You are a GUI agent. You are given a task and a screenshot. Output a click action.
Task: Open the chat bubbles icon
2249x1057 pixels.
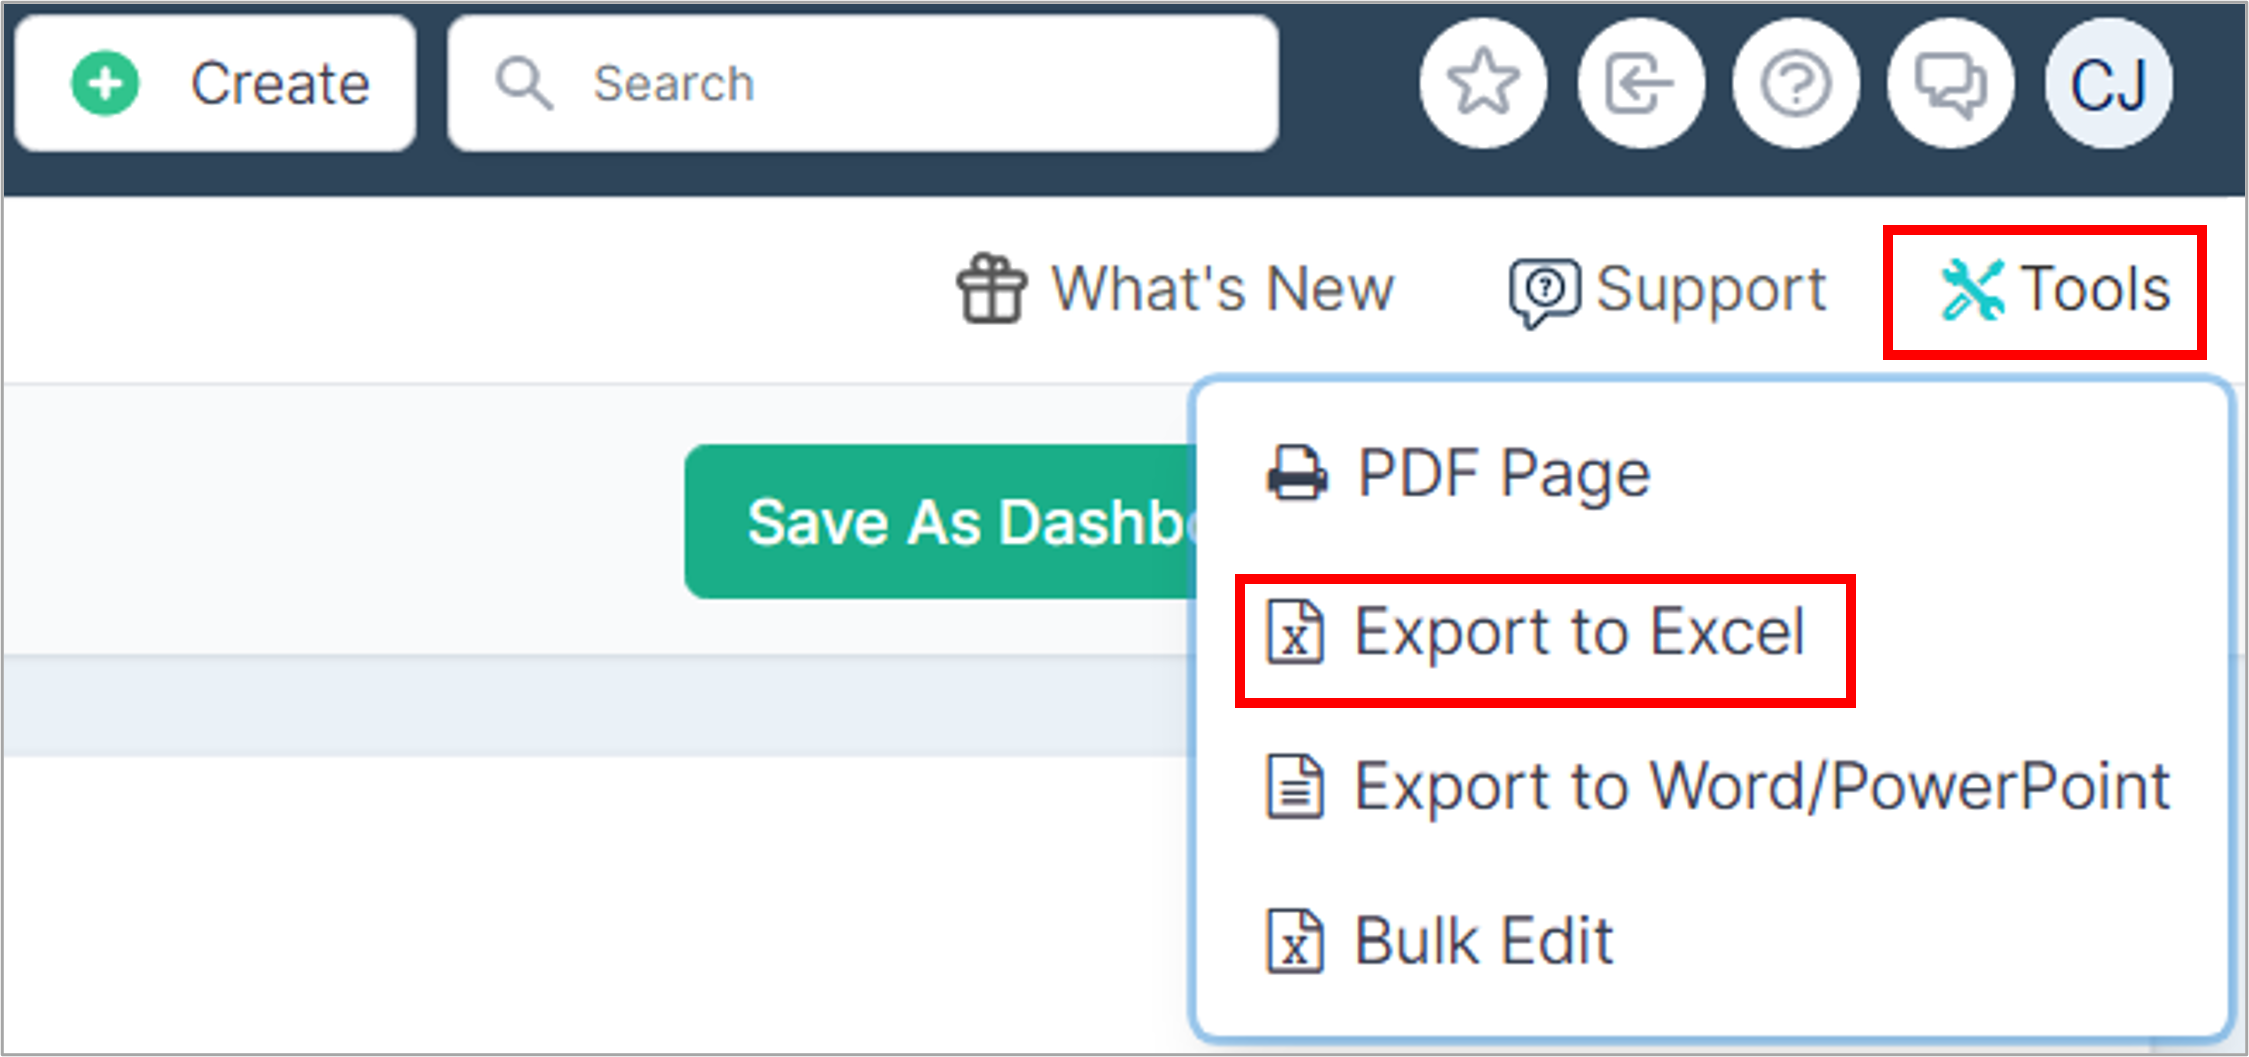pyautogui.click(x=1951, y=83)
